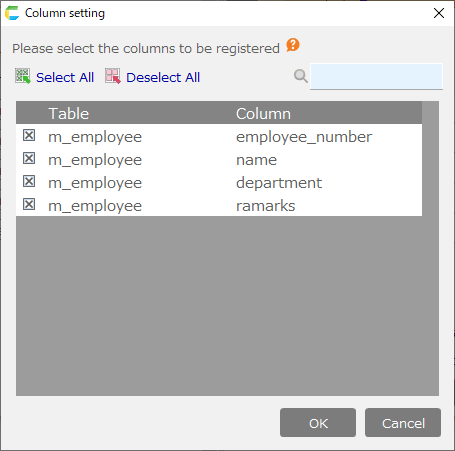Screen dimensions: 455x451
Task: Click m_employee in the name row
Action: 95,160
